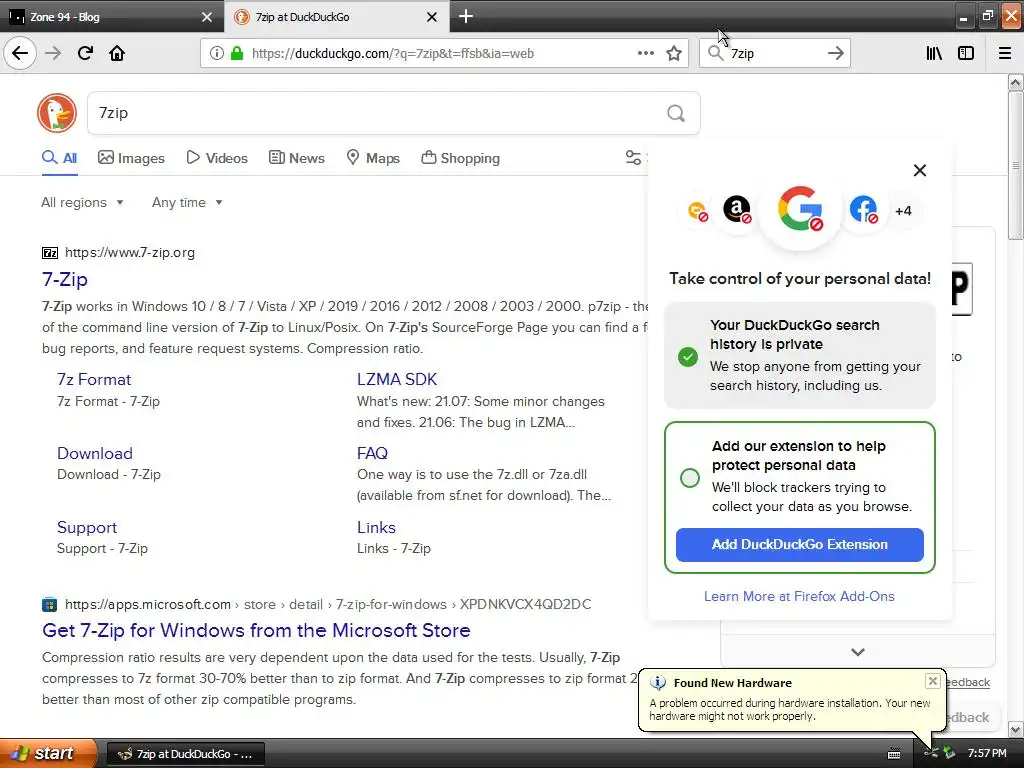Close the Zone 94 - Blog tab
The width and height of the screenshot is (1024, 768).
point(207,17)
